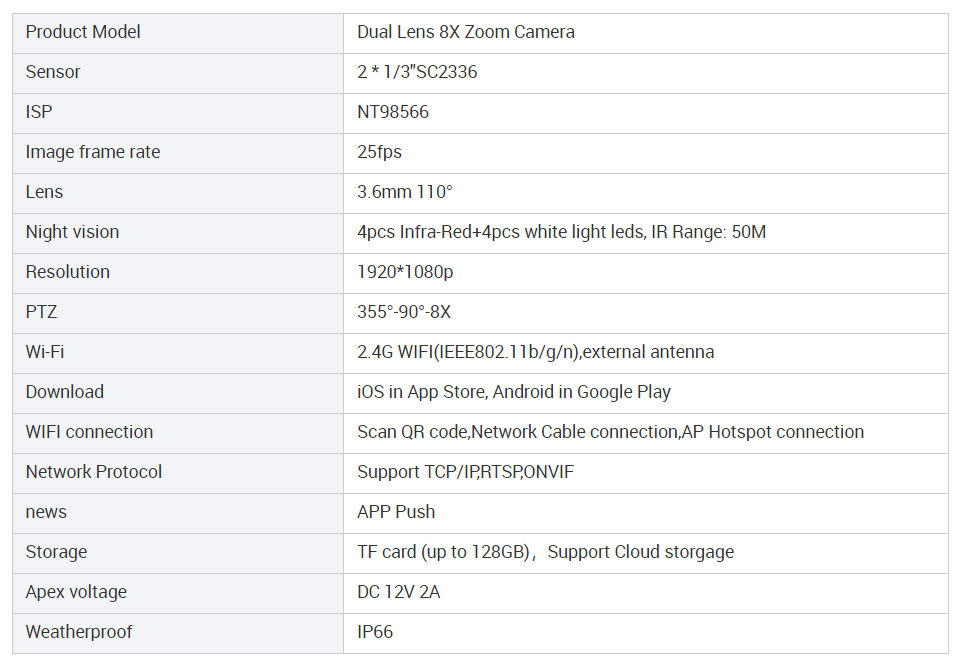Click the iOS in App Store text
Viewport: 976px width, 659px height.
(421, 392)
